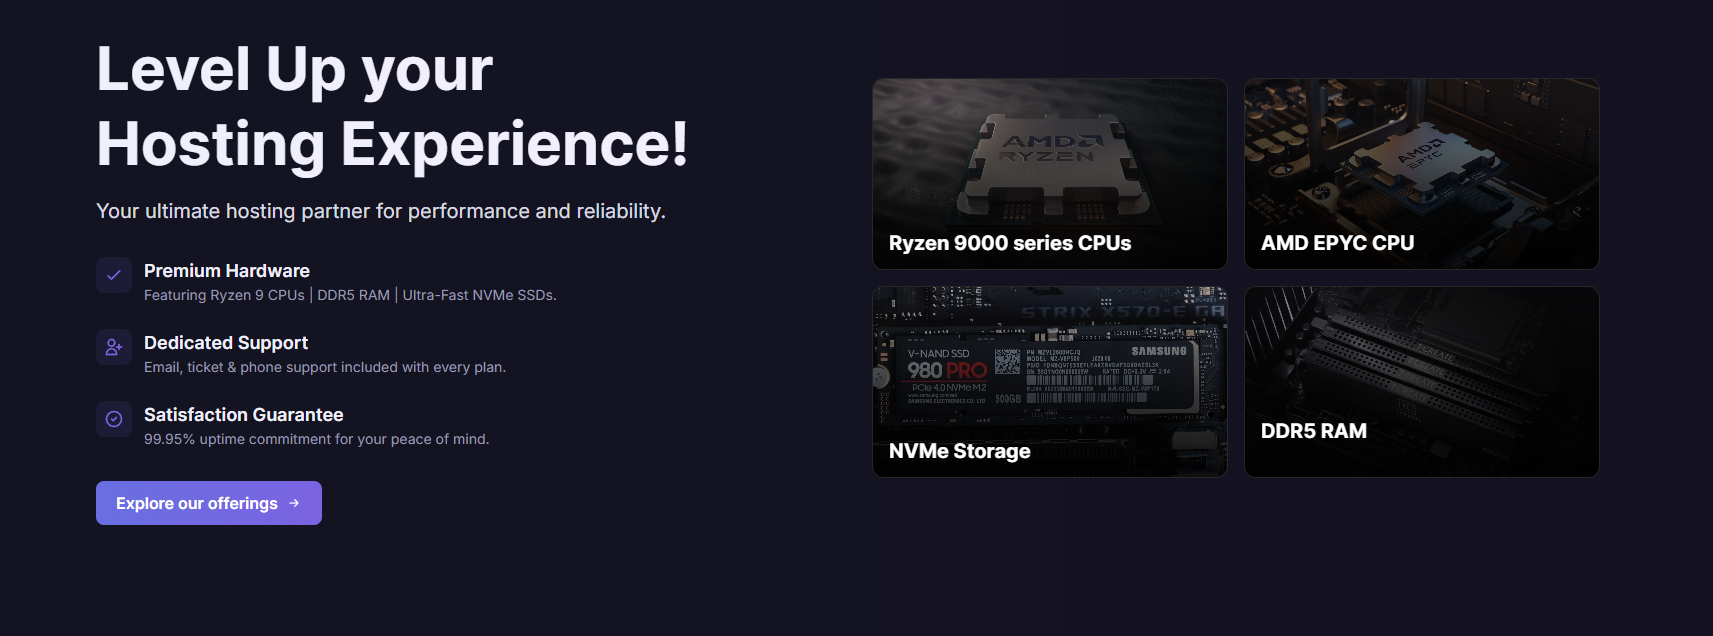1713x636 pixels.
Task: Click the Premium Hardware title
Action: [227, 271]
